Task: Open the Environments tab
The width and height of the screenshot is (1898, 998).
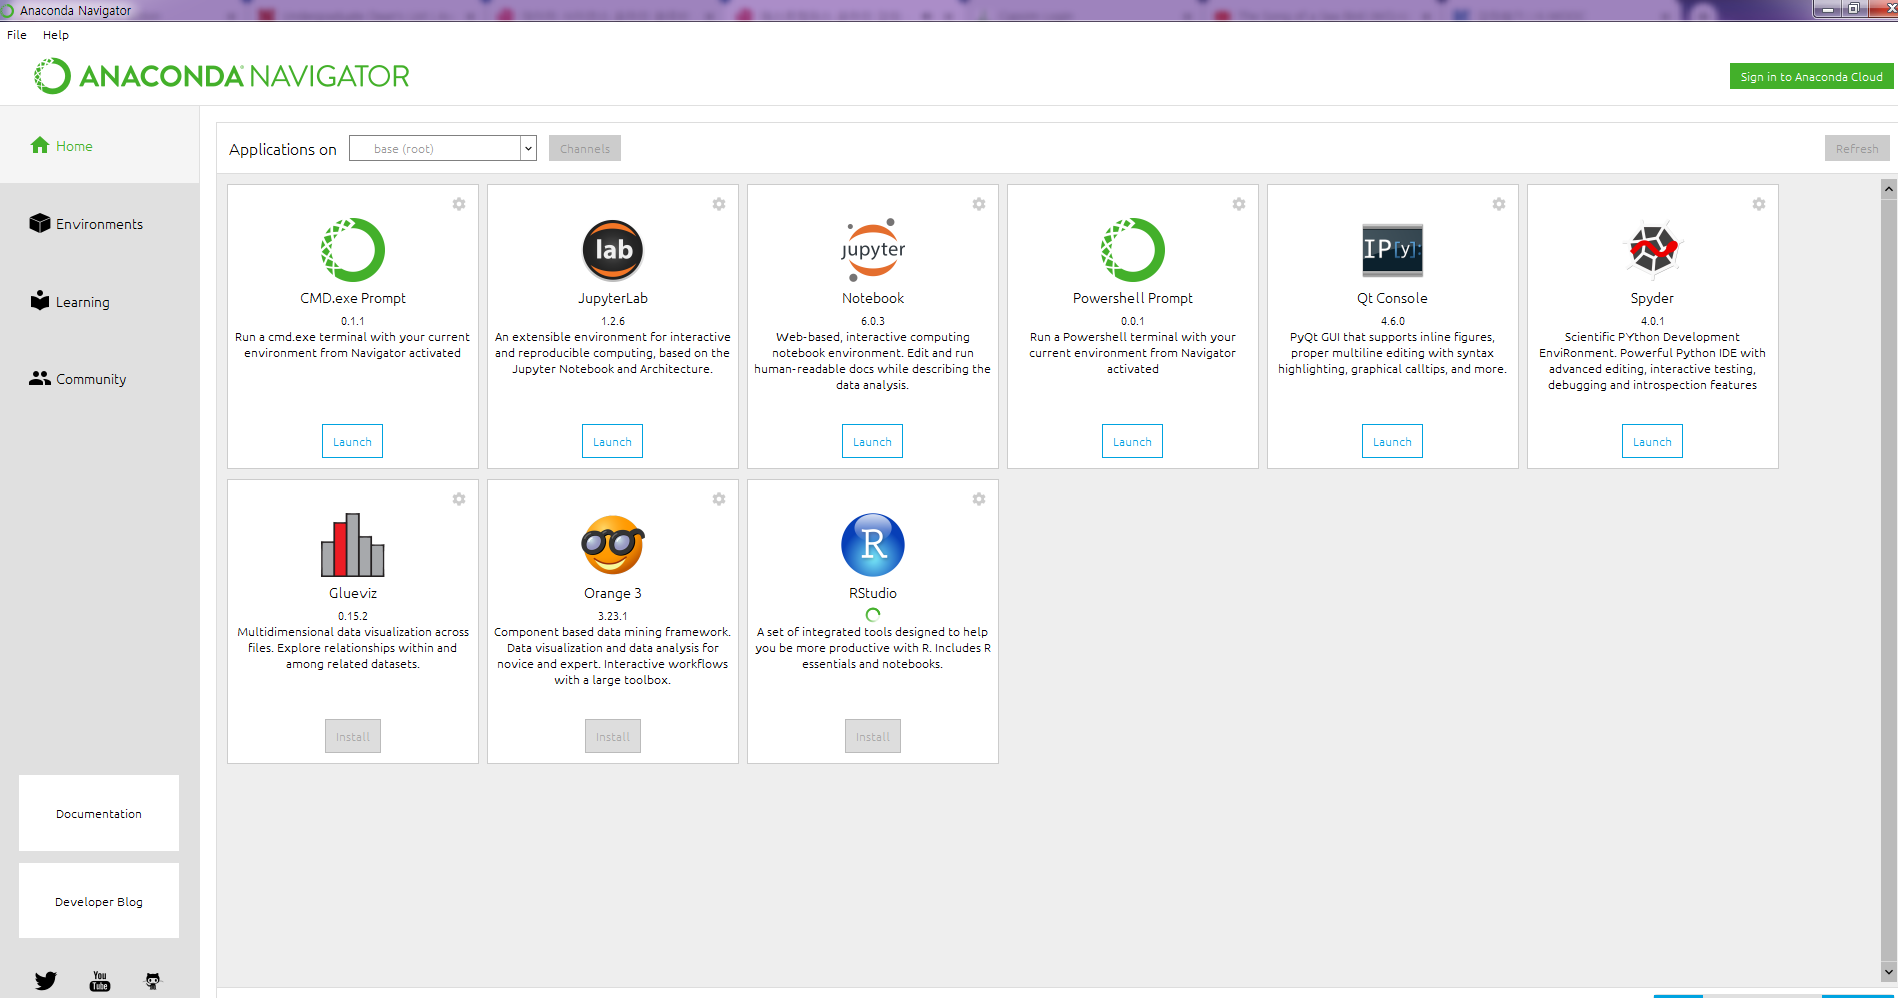Action: pyautogui.click(x=99, y=223)
